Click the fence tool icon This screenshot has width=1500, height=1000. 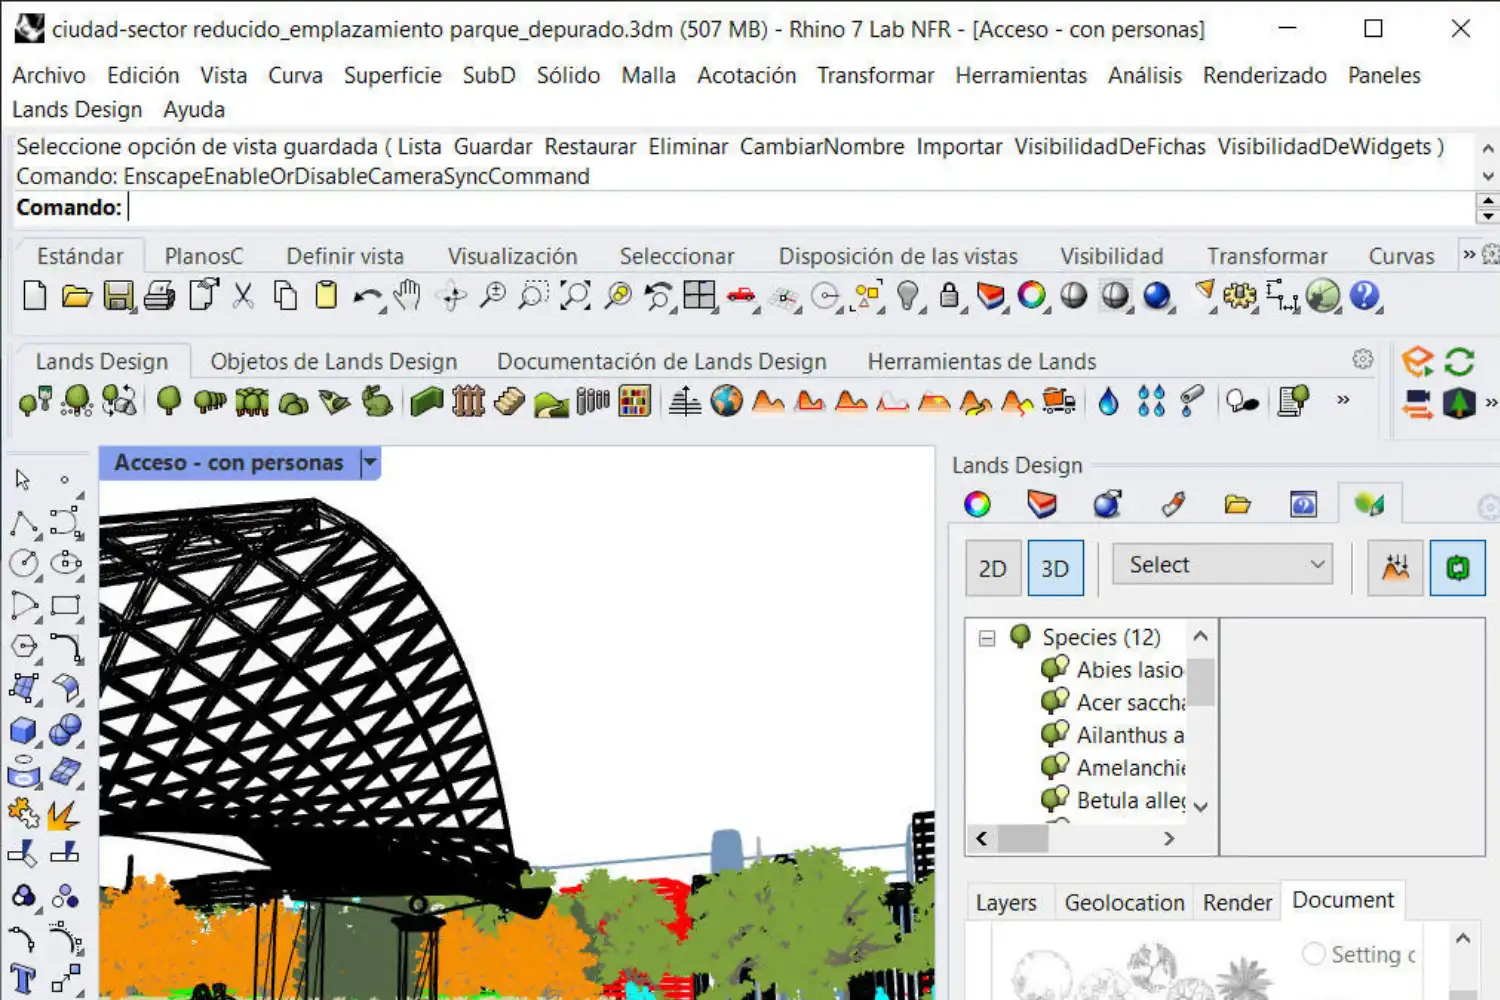click(468, 401)
